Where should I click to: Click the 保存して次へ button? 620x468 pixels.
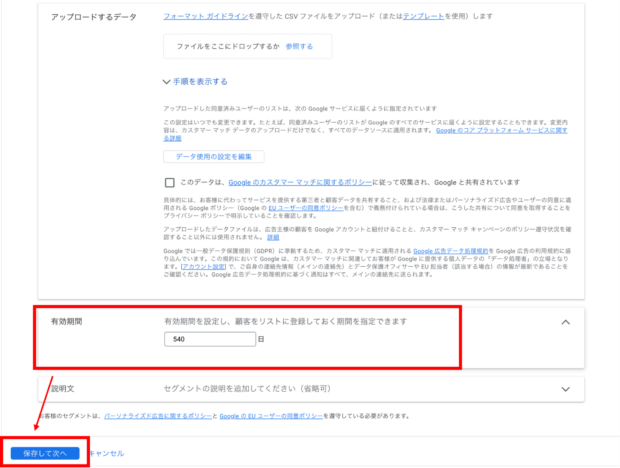click(x=45, y=453)
